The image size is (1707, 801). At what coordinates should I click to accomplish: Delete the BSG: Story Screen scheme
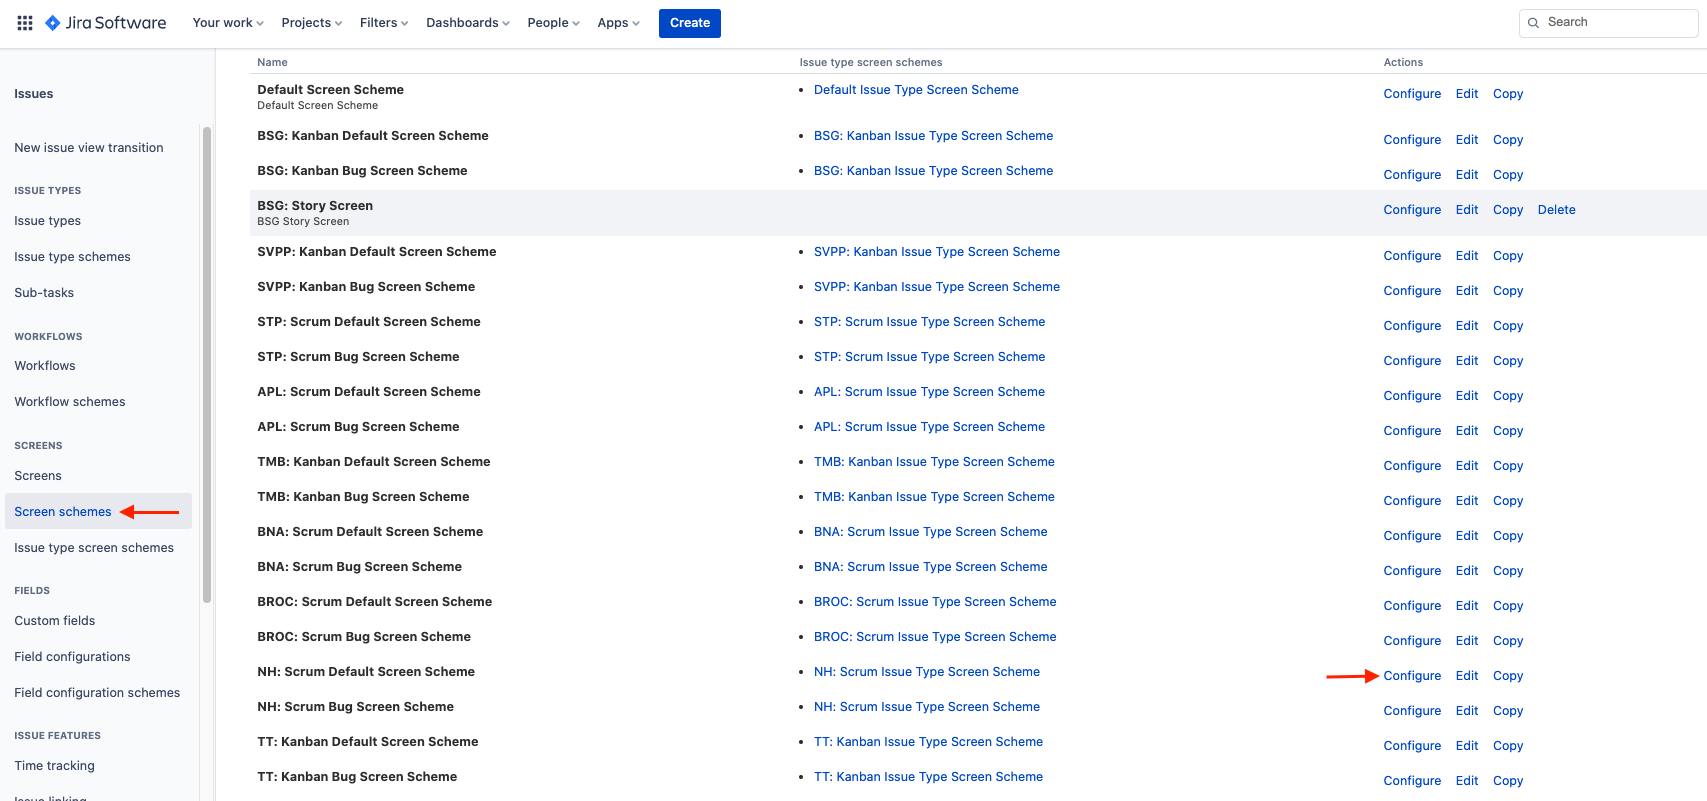pos(1556,210)
